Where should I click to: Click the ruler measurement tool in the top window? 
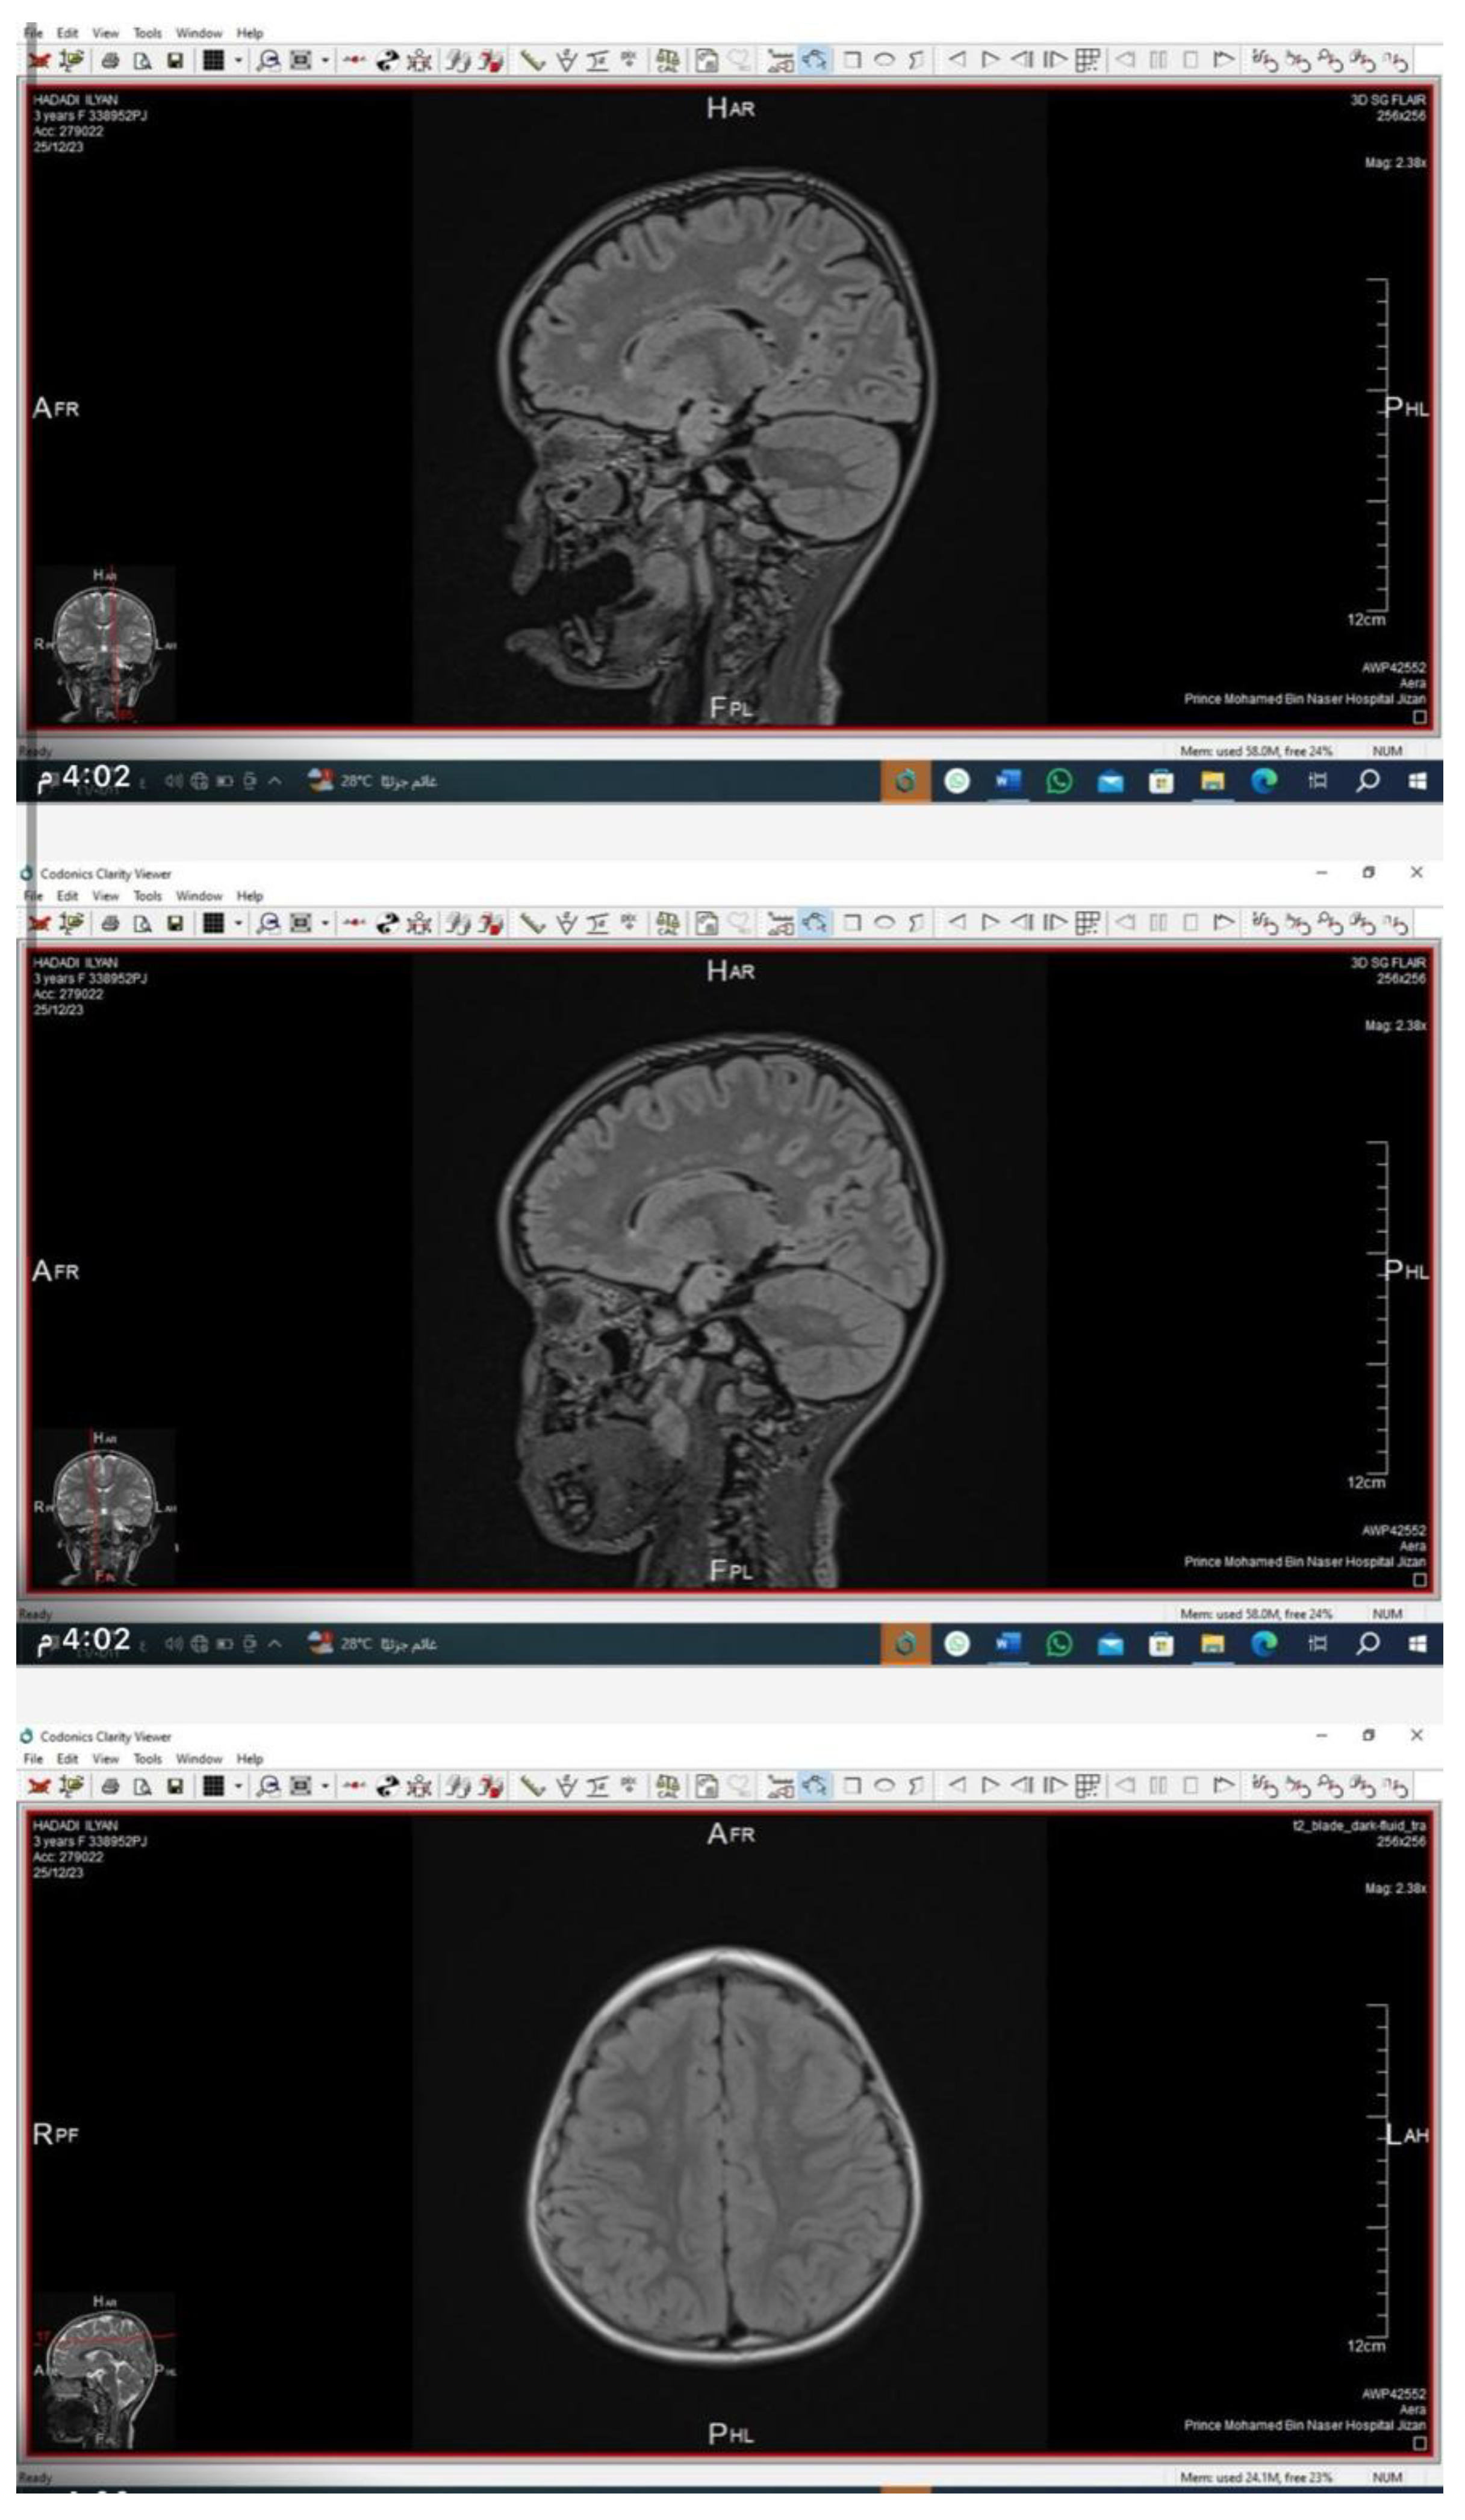coord(533,61)
